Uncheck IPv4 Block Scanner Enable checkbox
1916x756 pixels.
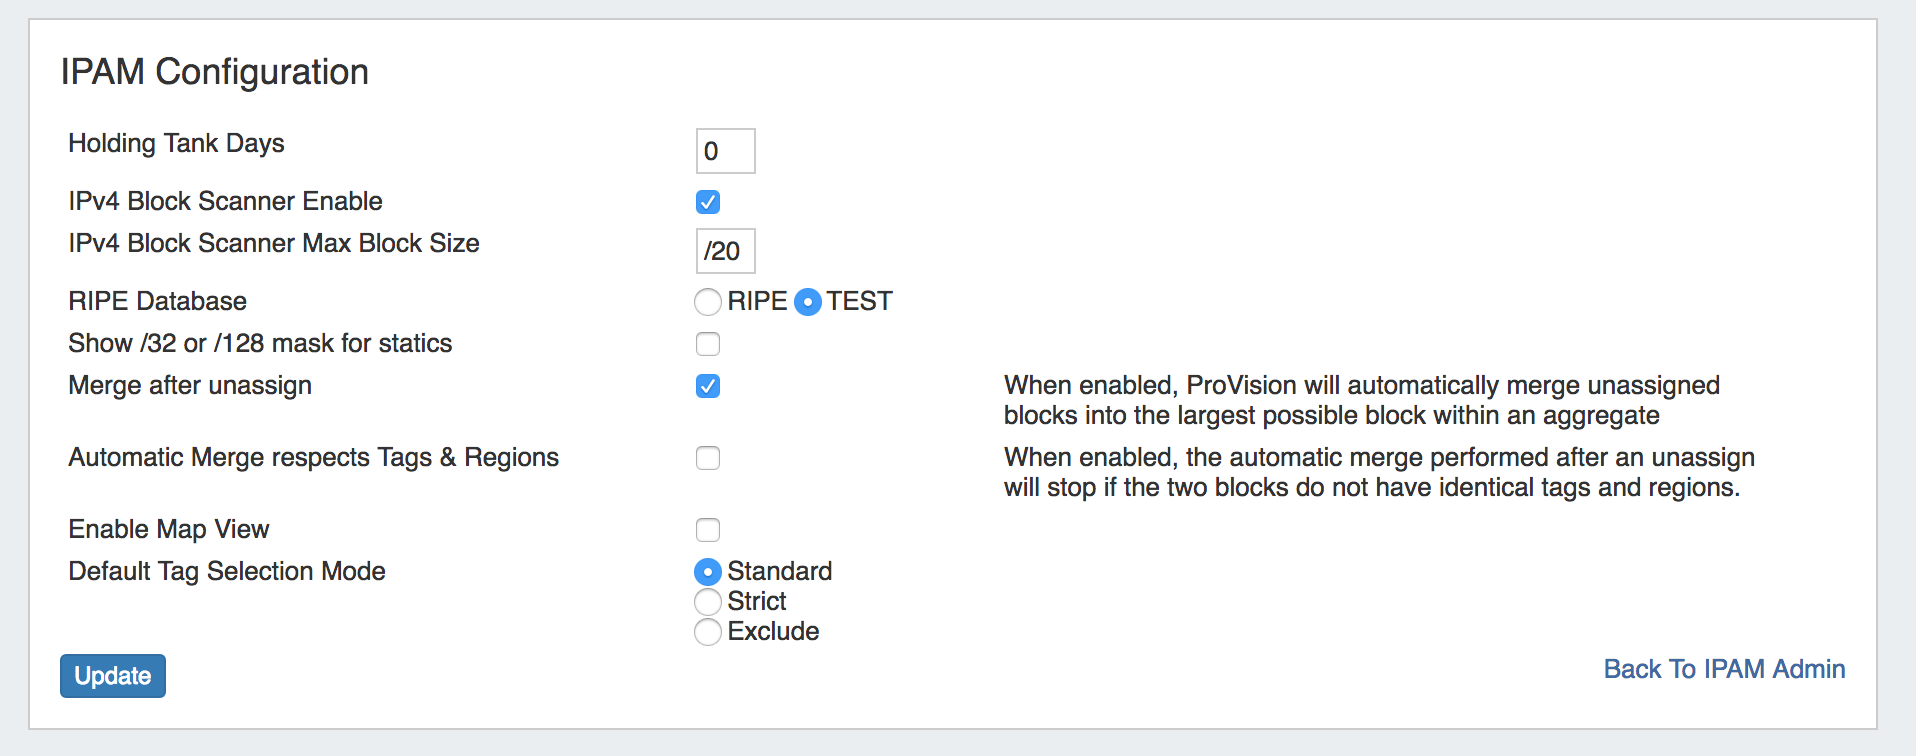[708, 202]
